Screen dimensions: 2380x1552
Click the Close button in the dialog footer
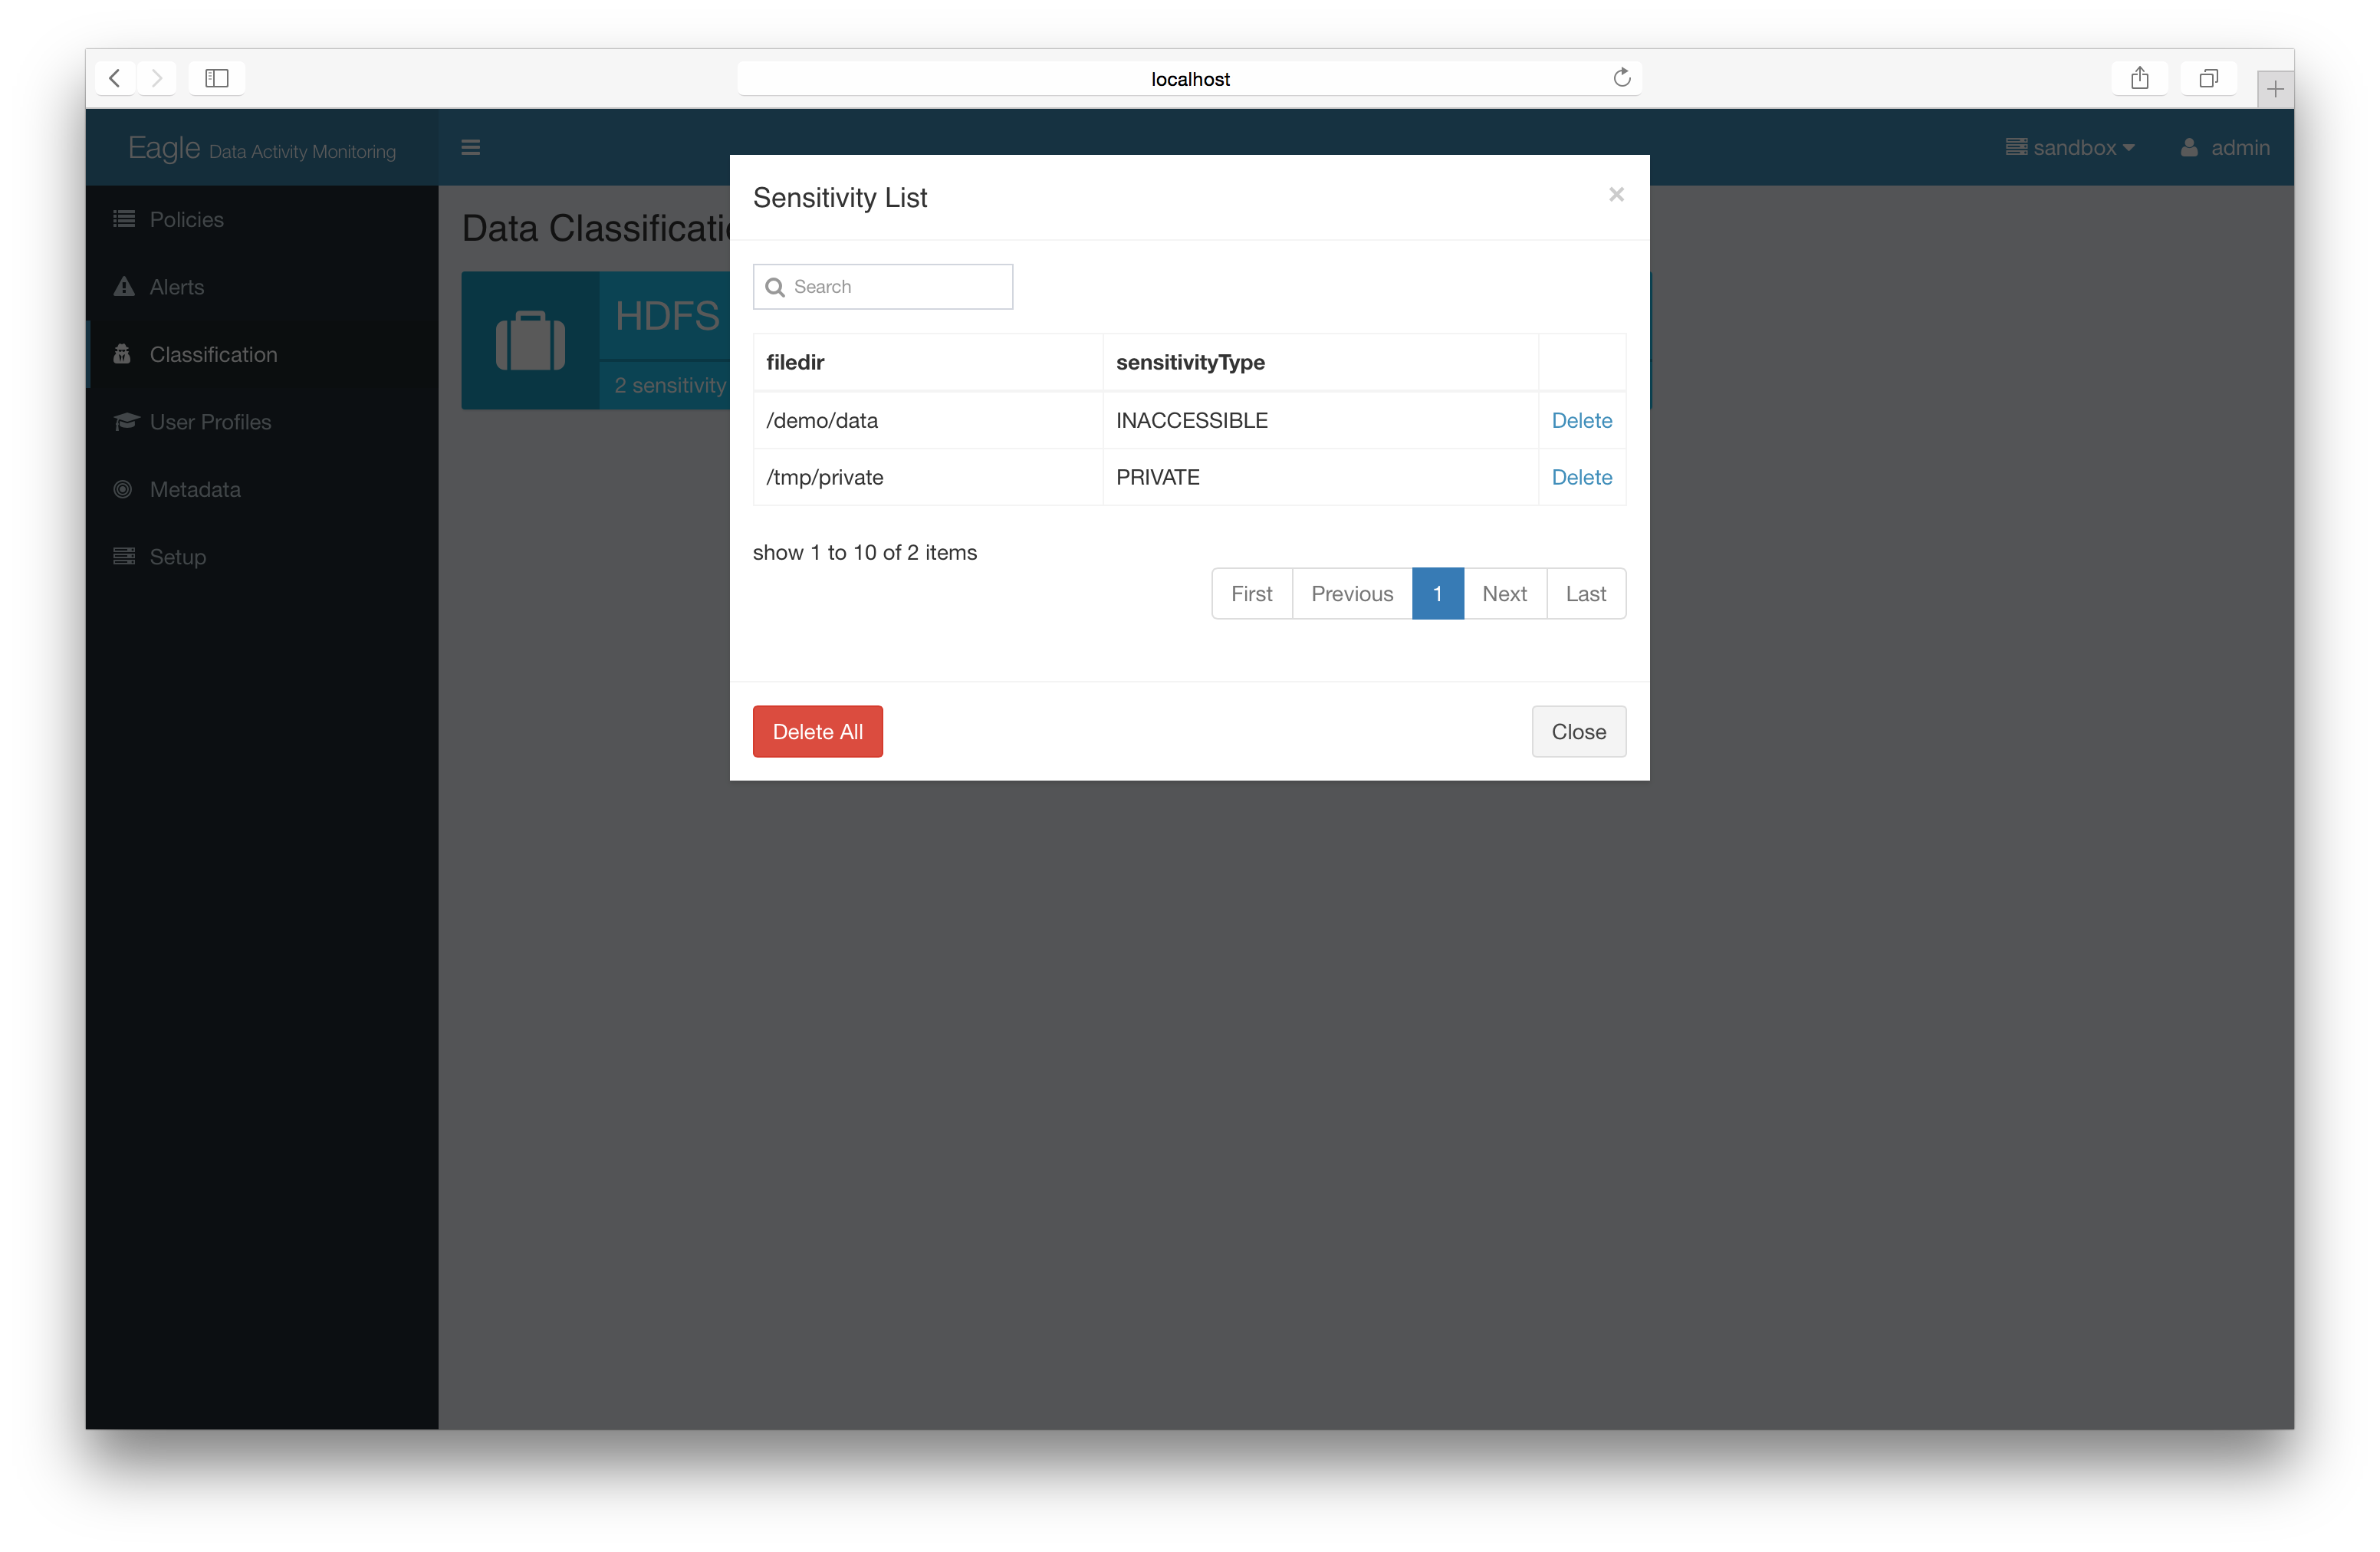(x=1578, y=732)
